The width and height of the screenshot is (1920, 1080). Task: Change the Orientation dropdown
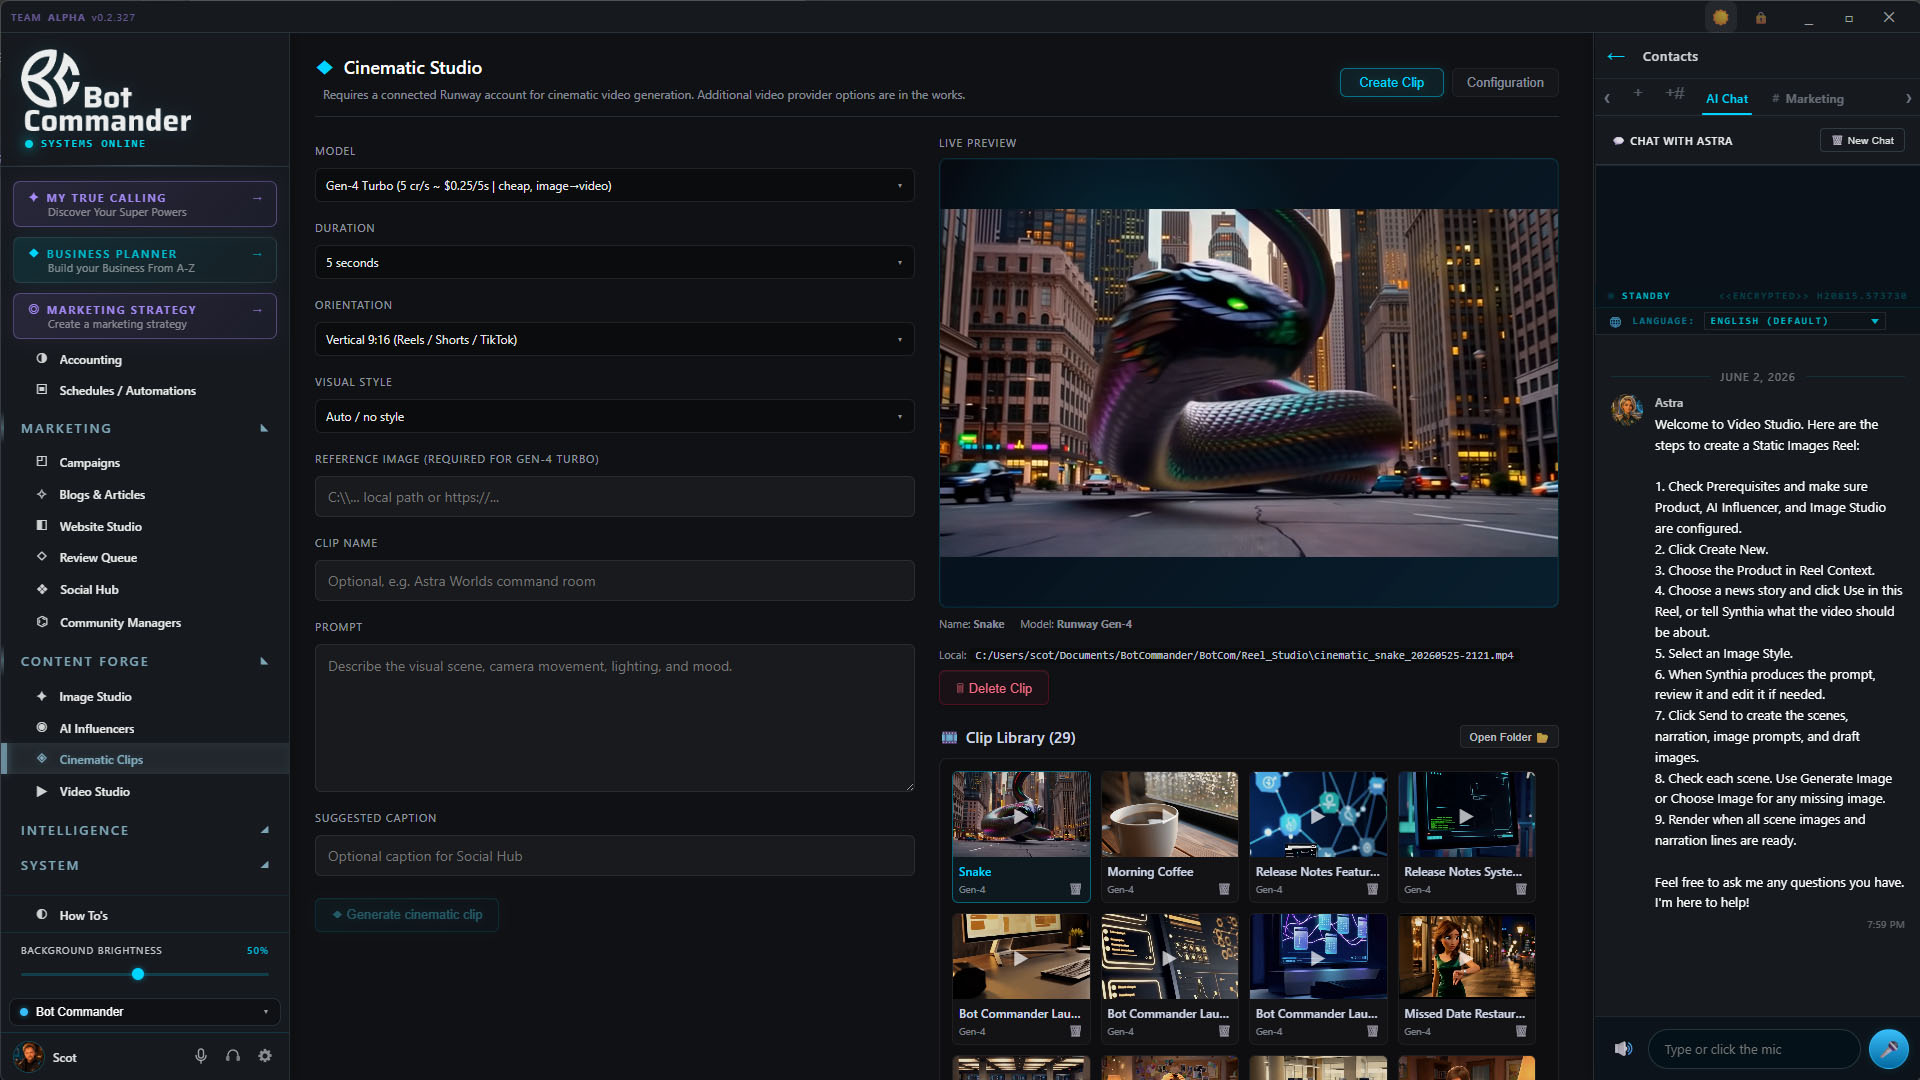(614, 339)
